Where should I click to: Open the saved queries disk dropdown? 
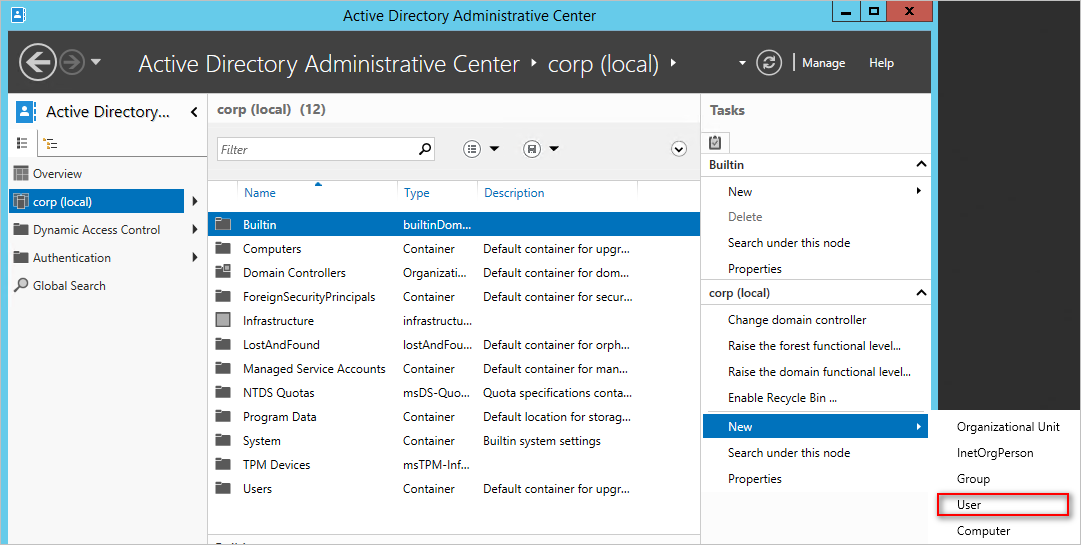pos(540,149)
